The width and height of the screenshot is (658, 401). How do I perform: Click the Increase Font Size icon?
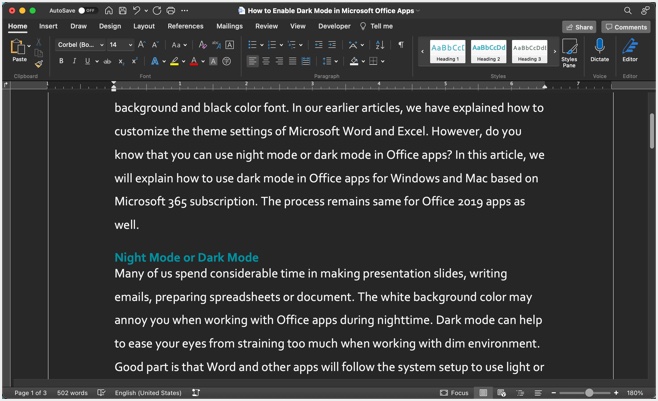[142, 44]
